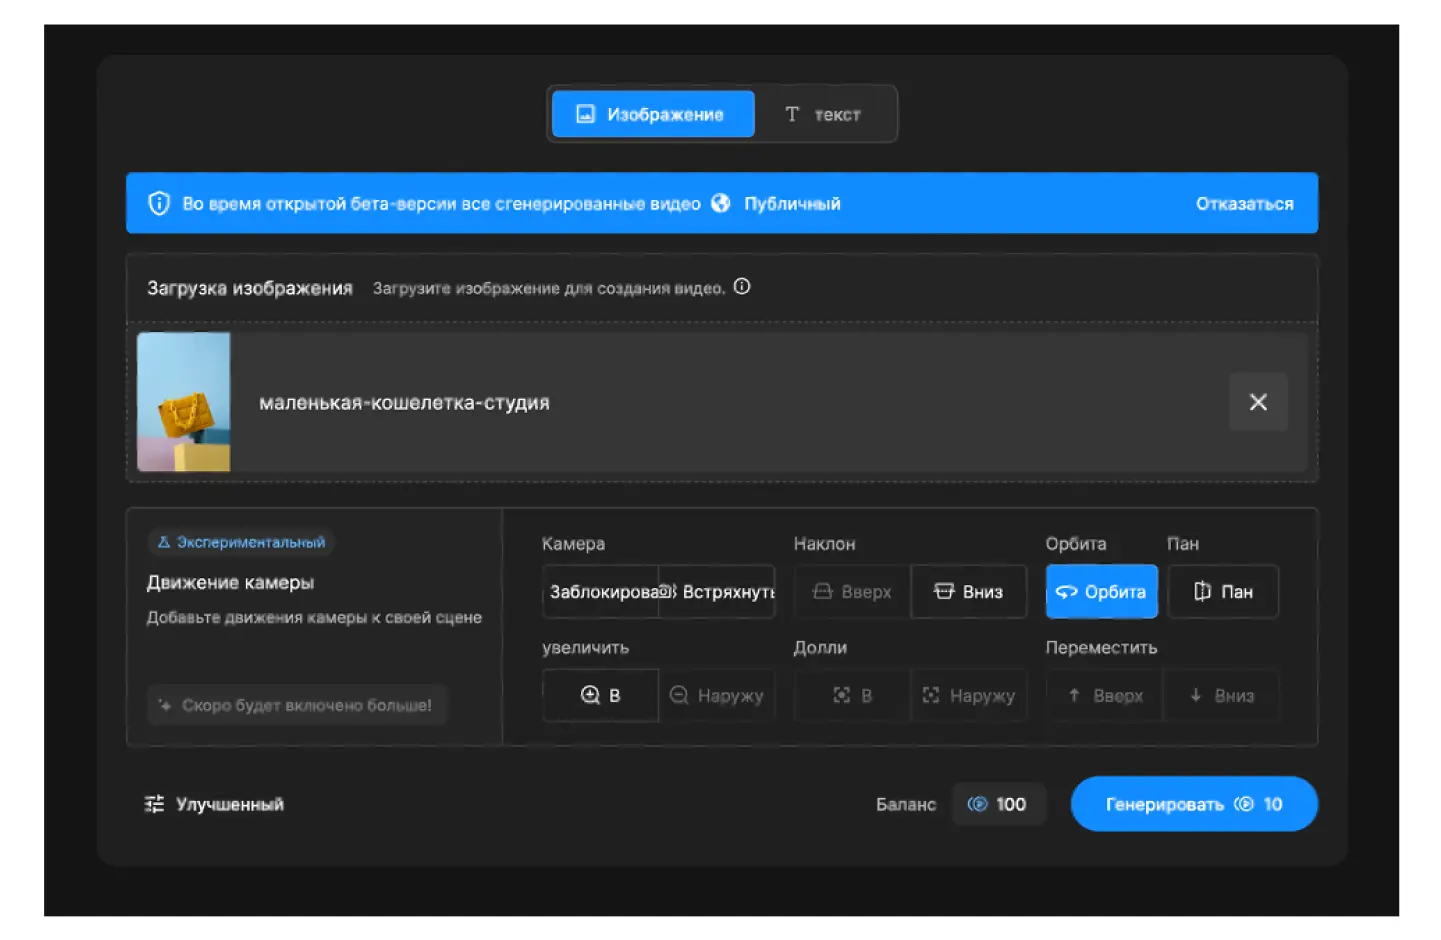Image resolution: width=1441 pixels, height=940 pixels.
Task: Click the Движение камеры heading
Action: click(x=230, y=582)
